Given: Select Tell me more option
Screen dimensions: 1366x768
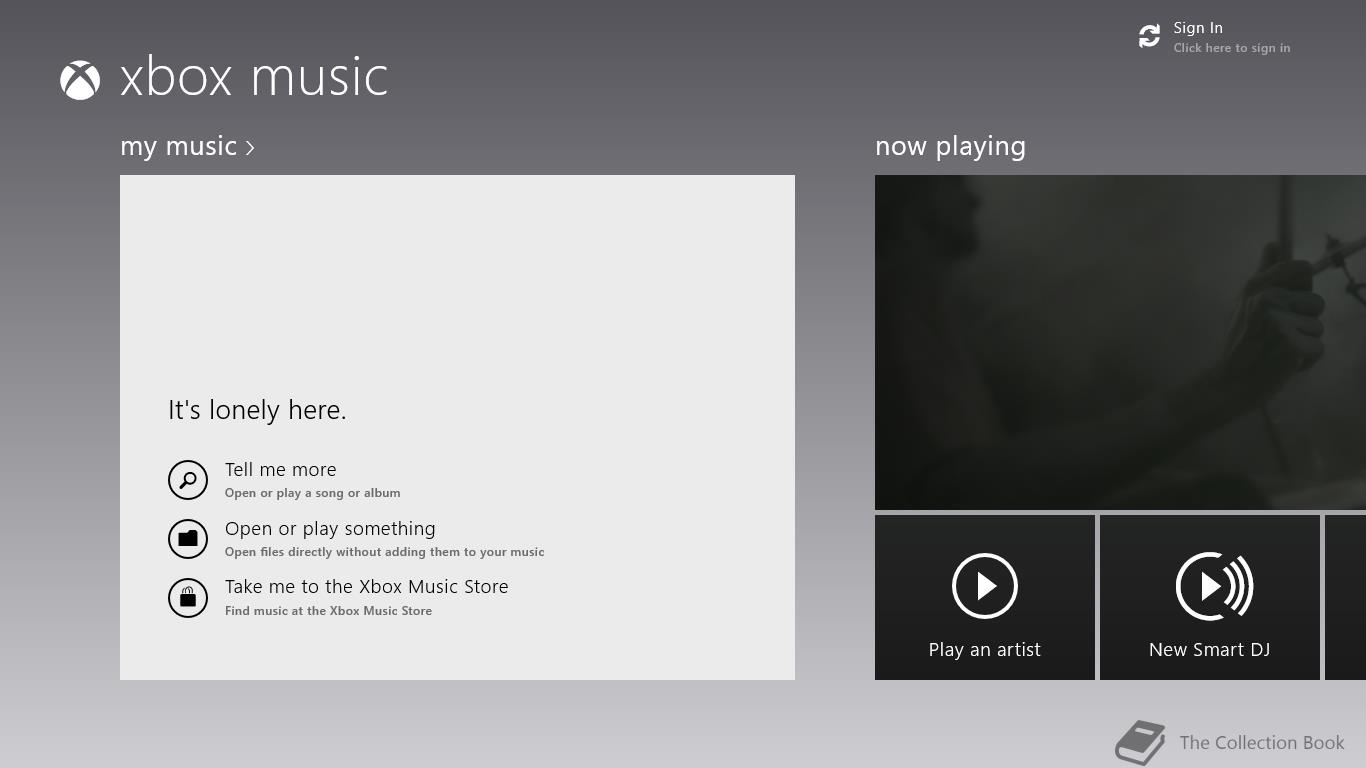Looking at the screenshot, I should (281, 470).
